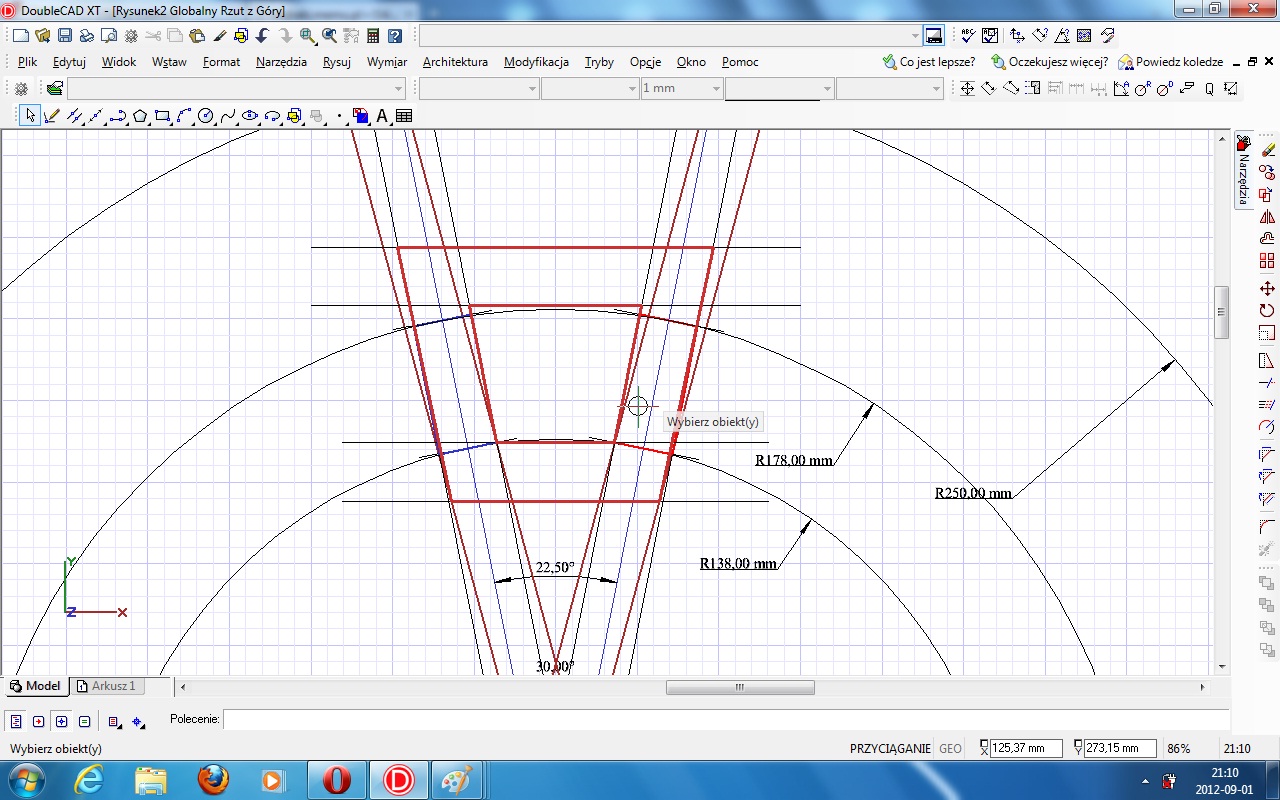
Task: Pick the Text tool (A)
Action: [382, 116]
